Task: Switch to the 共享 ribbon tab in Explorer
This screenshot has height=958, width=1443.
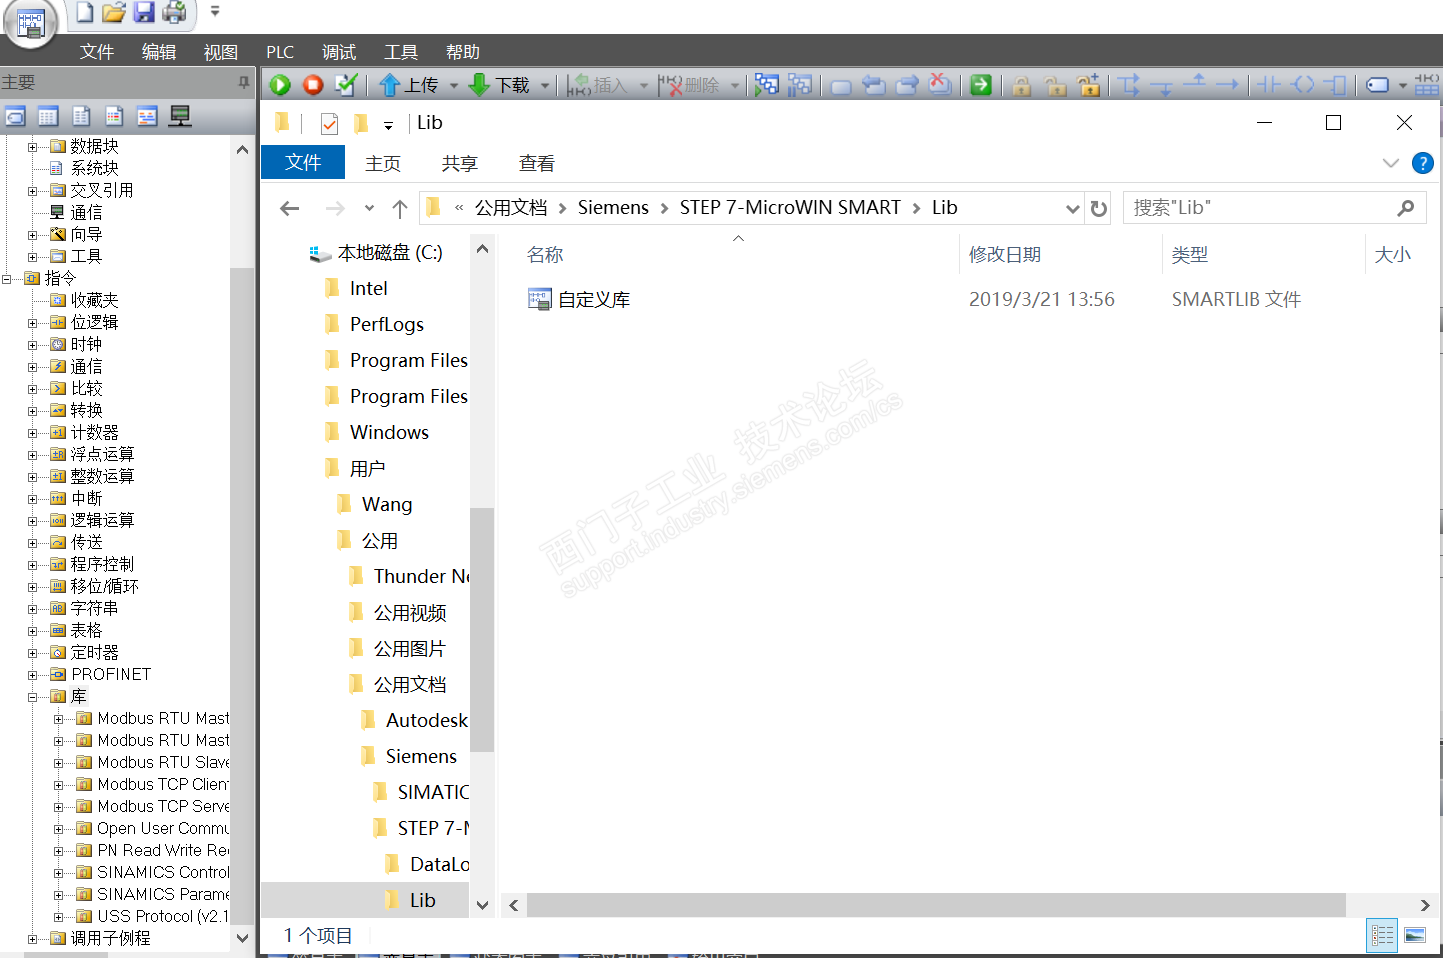Action: click(460, 163)
